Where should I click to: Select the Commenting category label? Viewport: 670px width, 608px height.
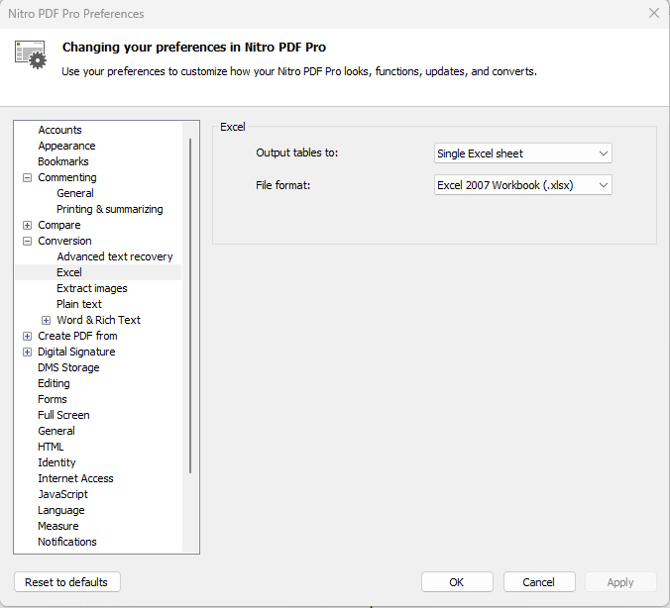67,177
